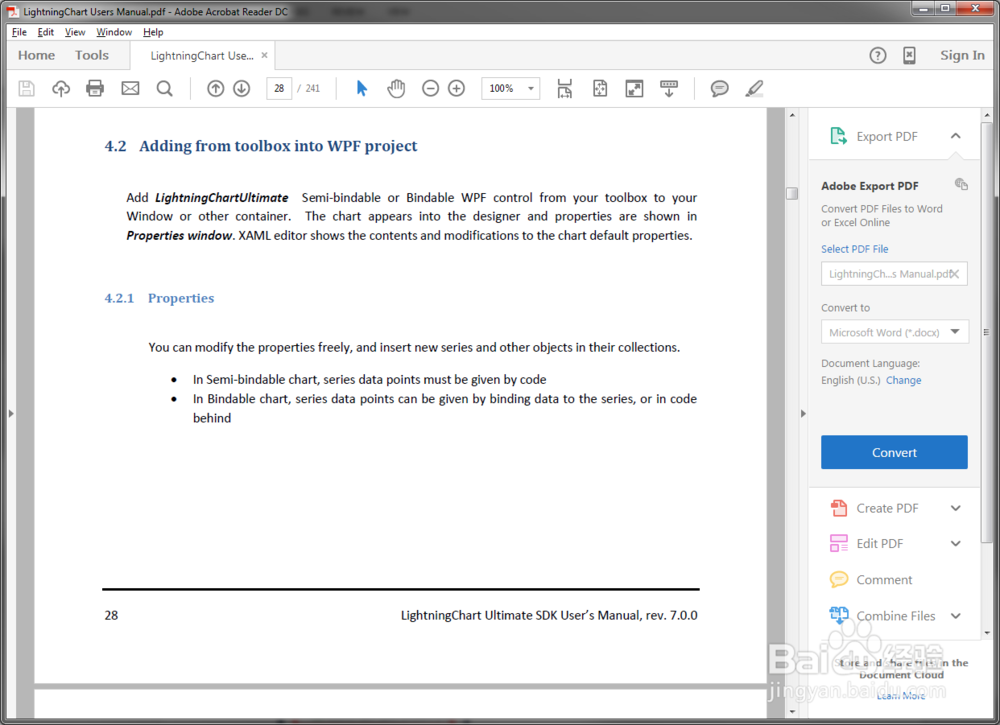
Task: Activate the Hand pan tool
Action: tap(396, 88)
